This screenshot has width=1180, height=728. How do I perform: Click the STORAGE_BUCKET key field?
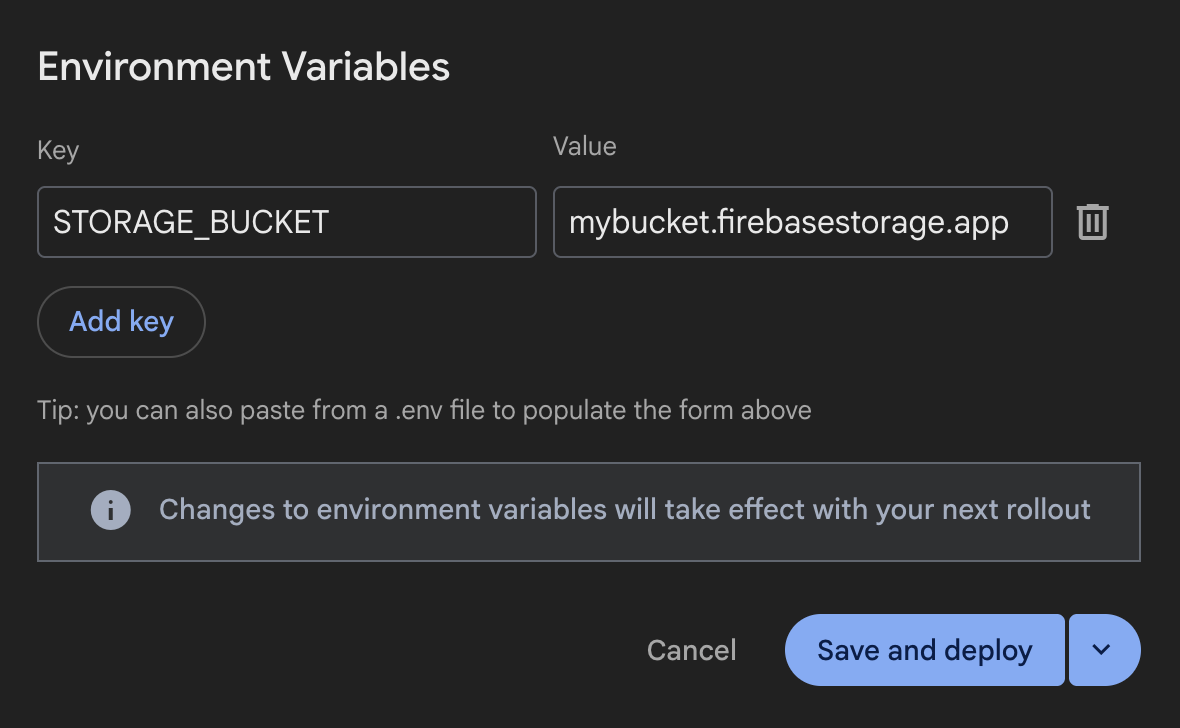(x=286, y=222)
